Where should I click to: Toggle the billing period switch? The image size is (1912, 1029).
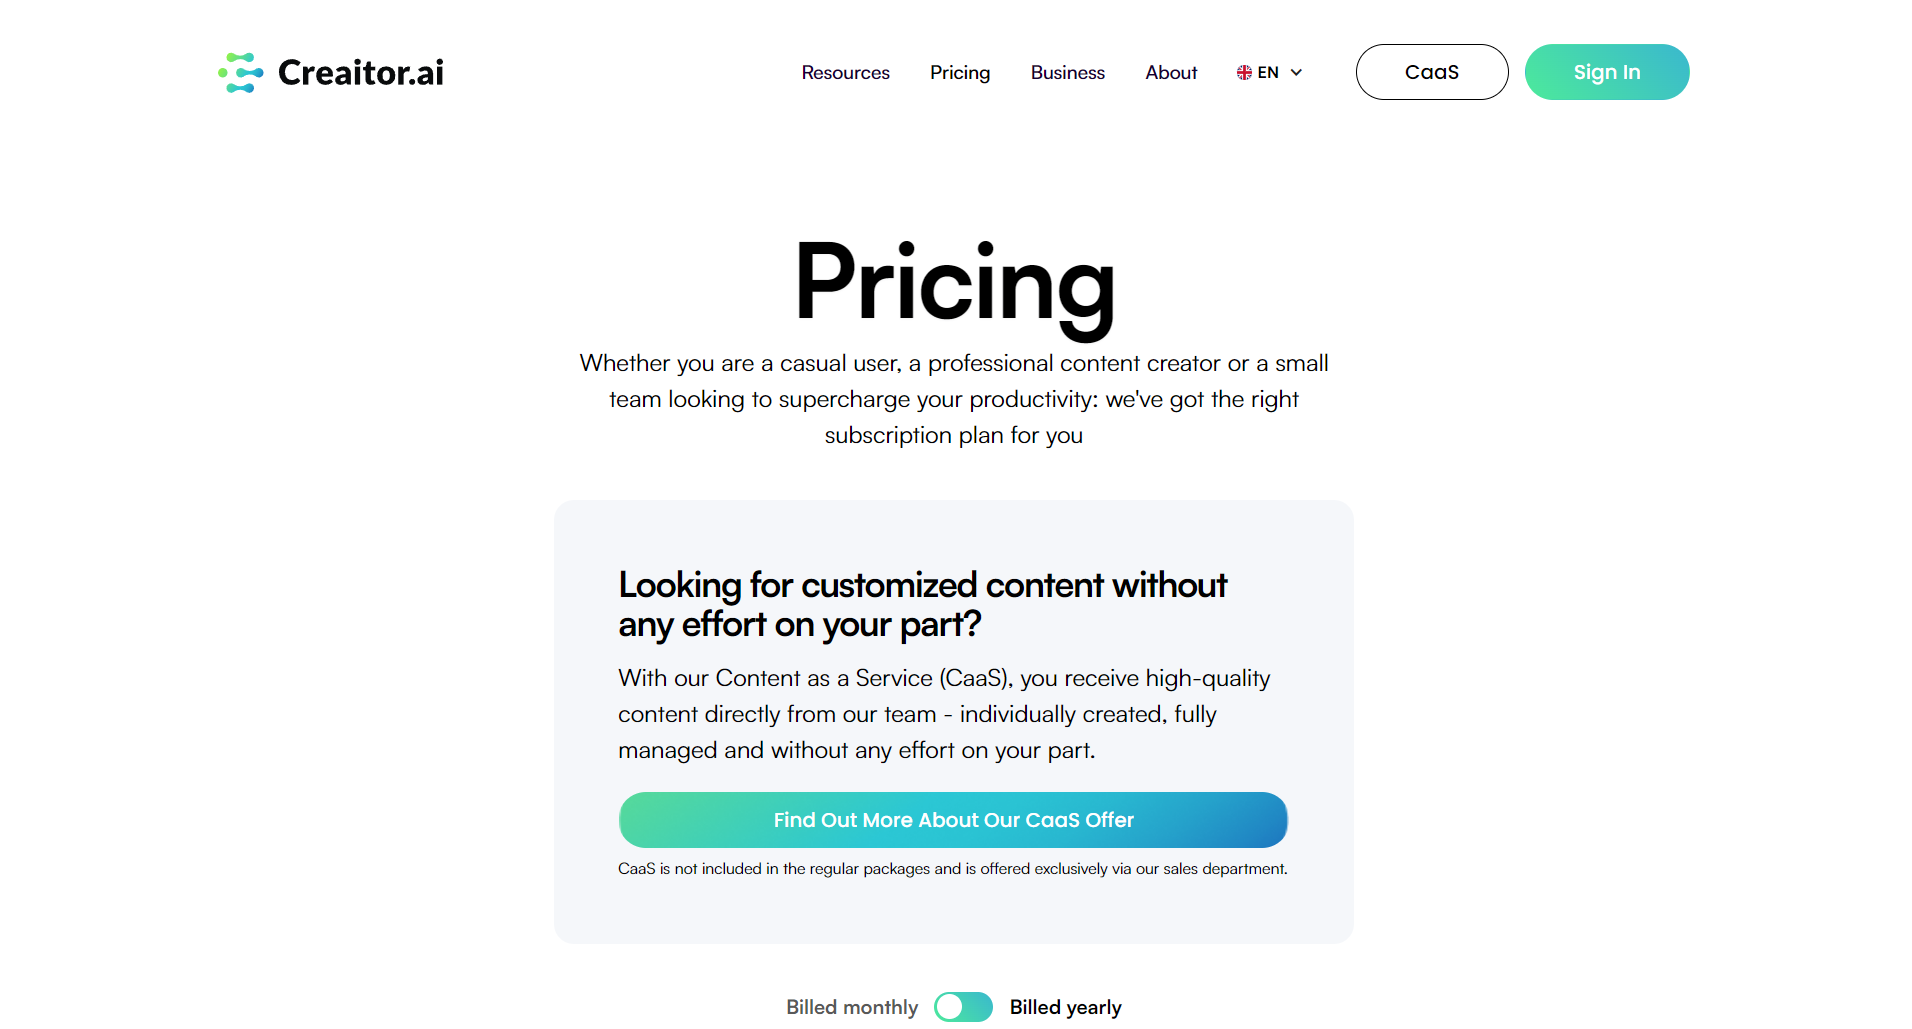[x=963, y=1007]
